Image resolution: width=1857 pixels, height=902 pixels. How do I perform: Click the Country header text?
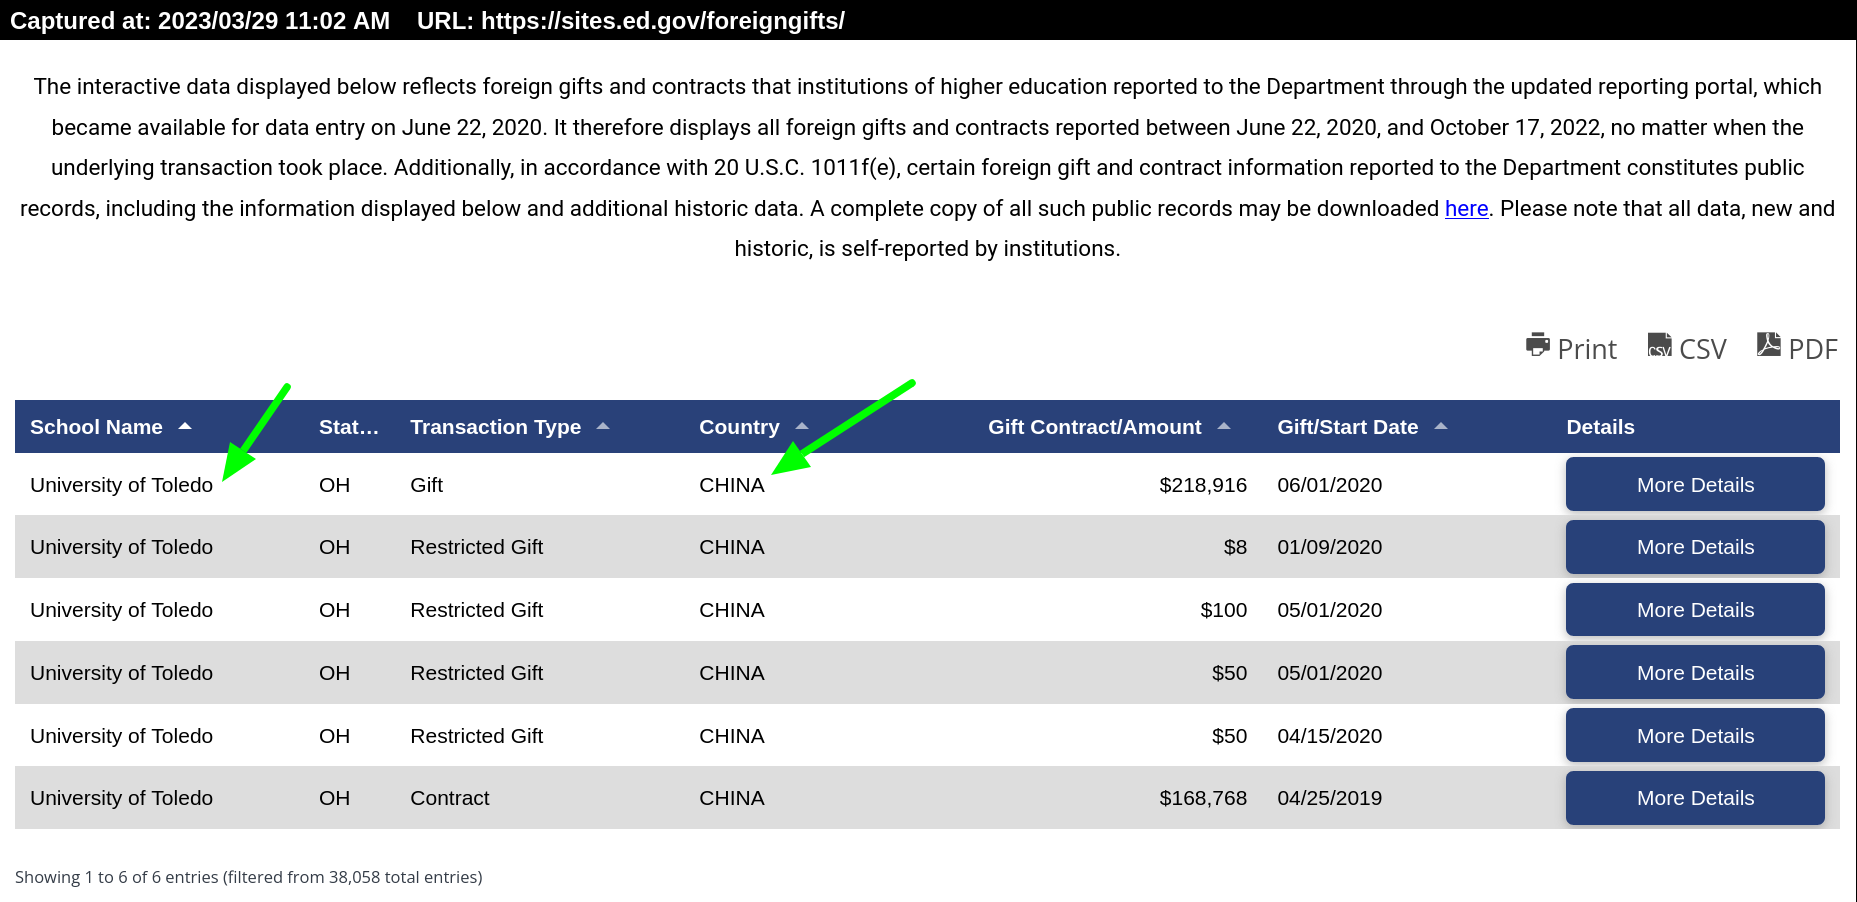coord(739,427)
